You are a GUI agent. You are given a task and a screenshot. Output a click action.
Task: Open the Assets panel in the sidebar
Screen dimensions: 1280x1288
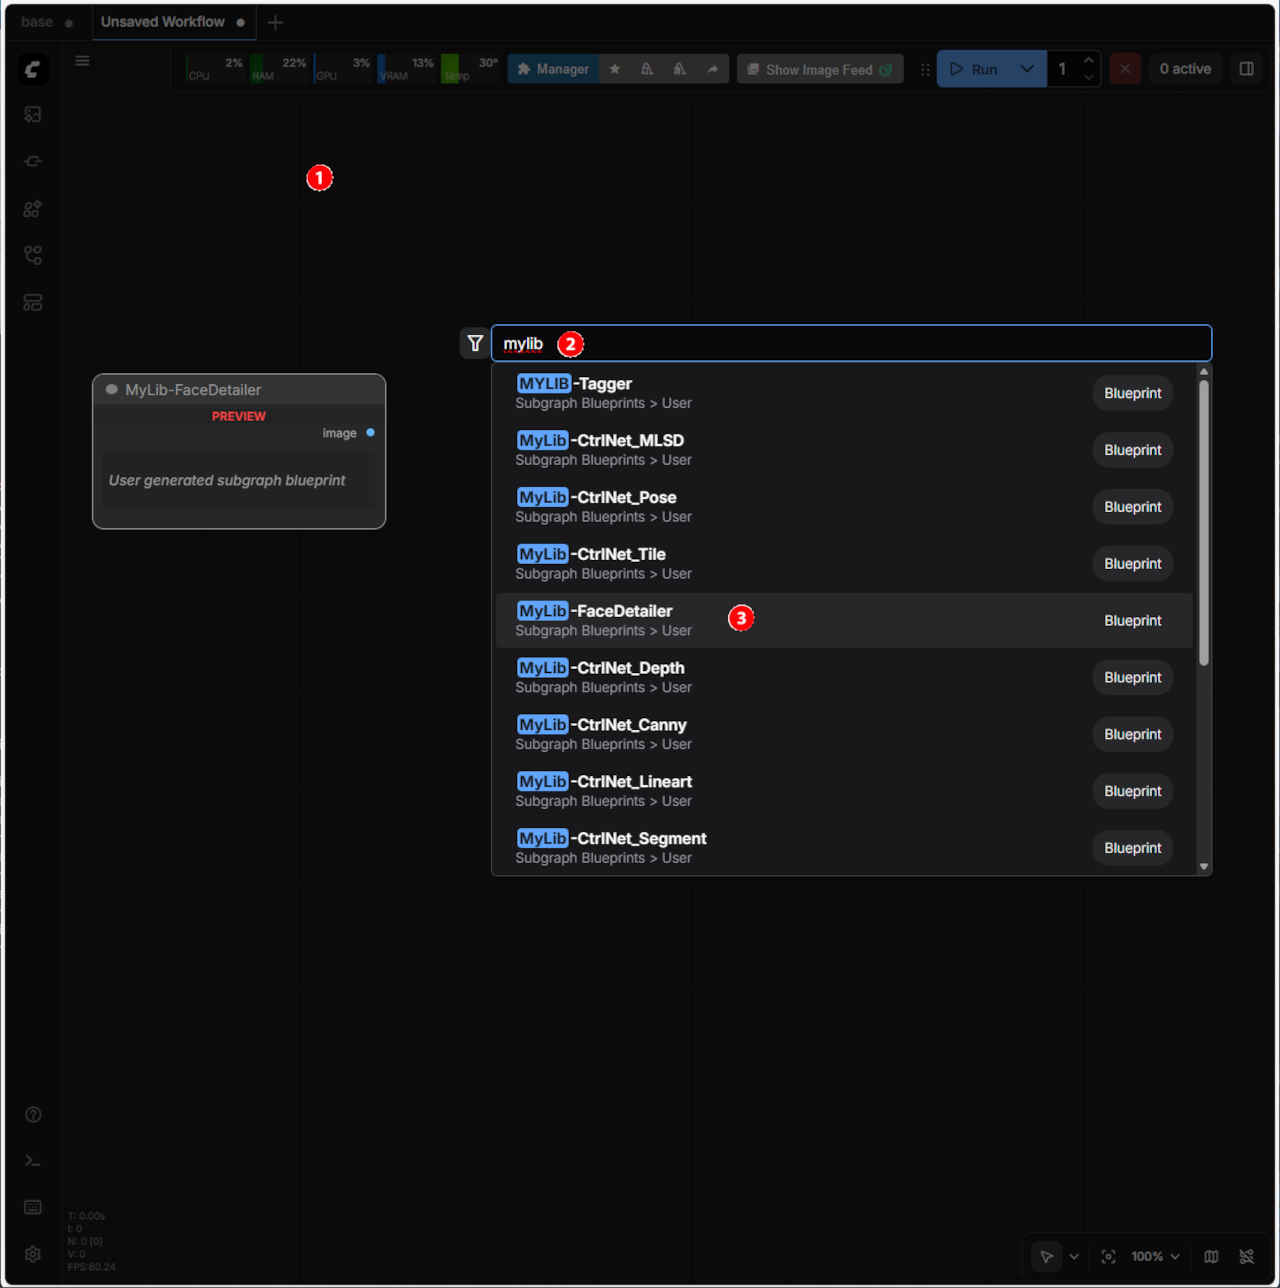pos(33,115)
